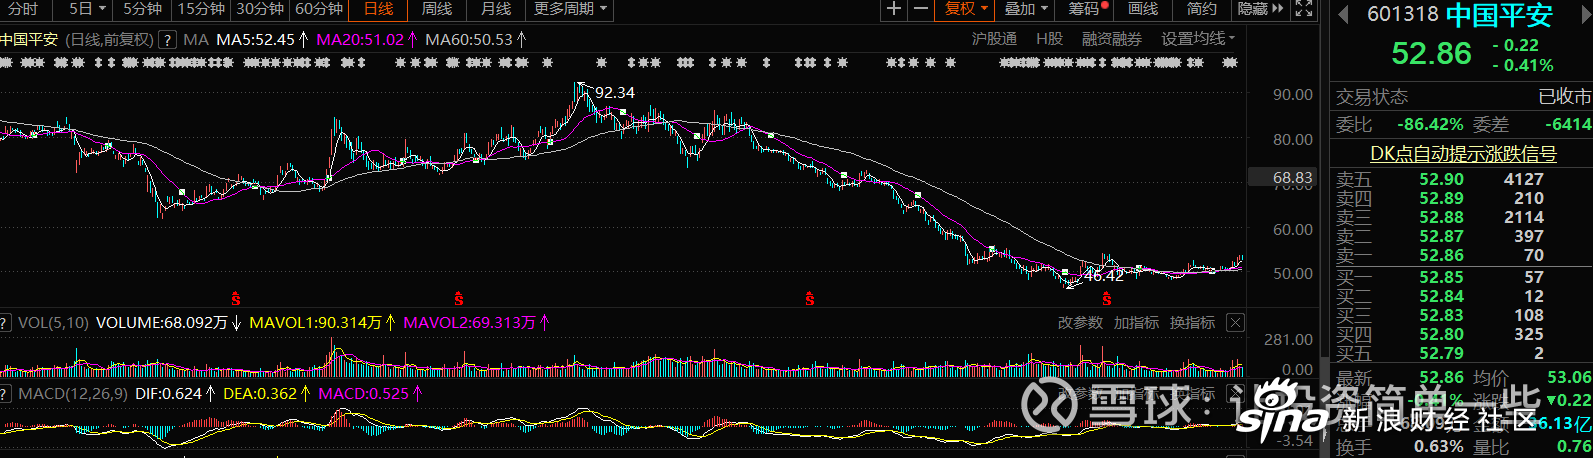Toggle 画线 drawing tools
Viewport: 1593px width, 458px height.
[x=1143, y=9]
